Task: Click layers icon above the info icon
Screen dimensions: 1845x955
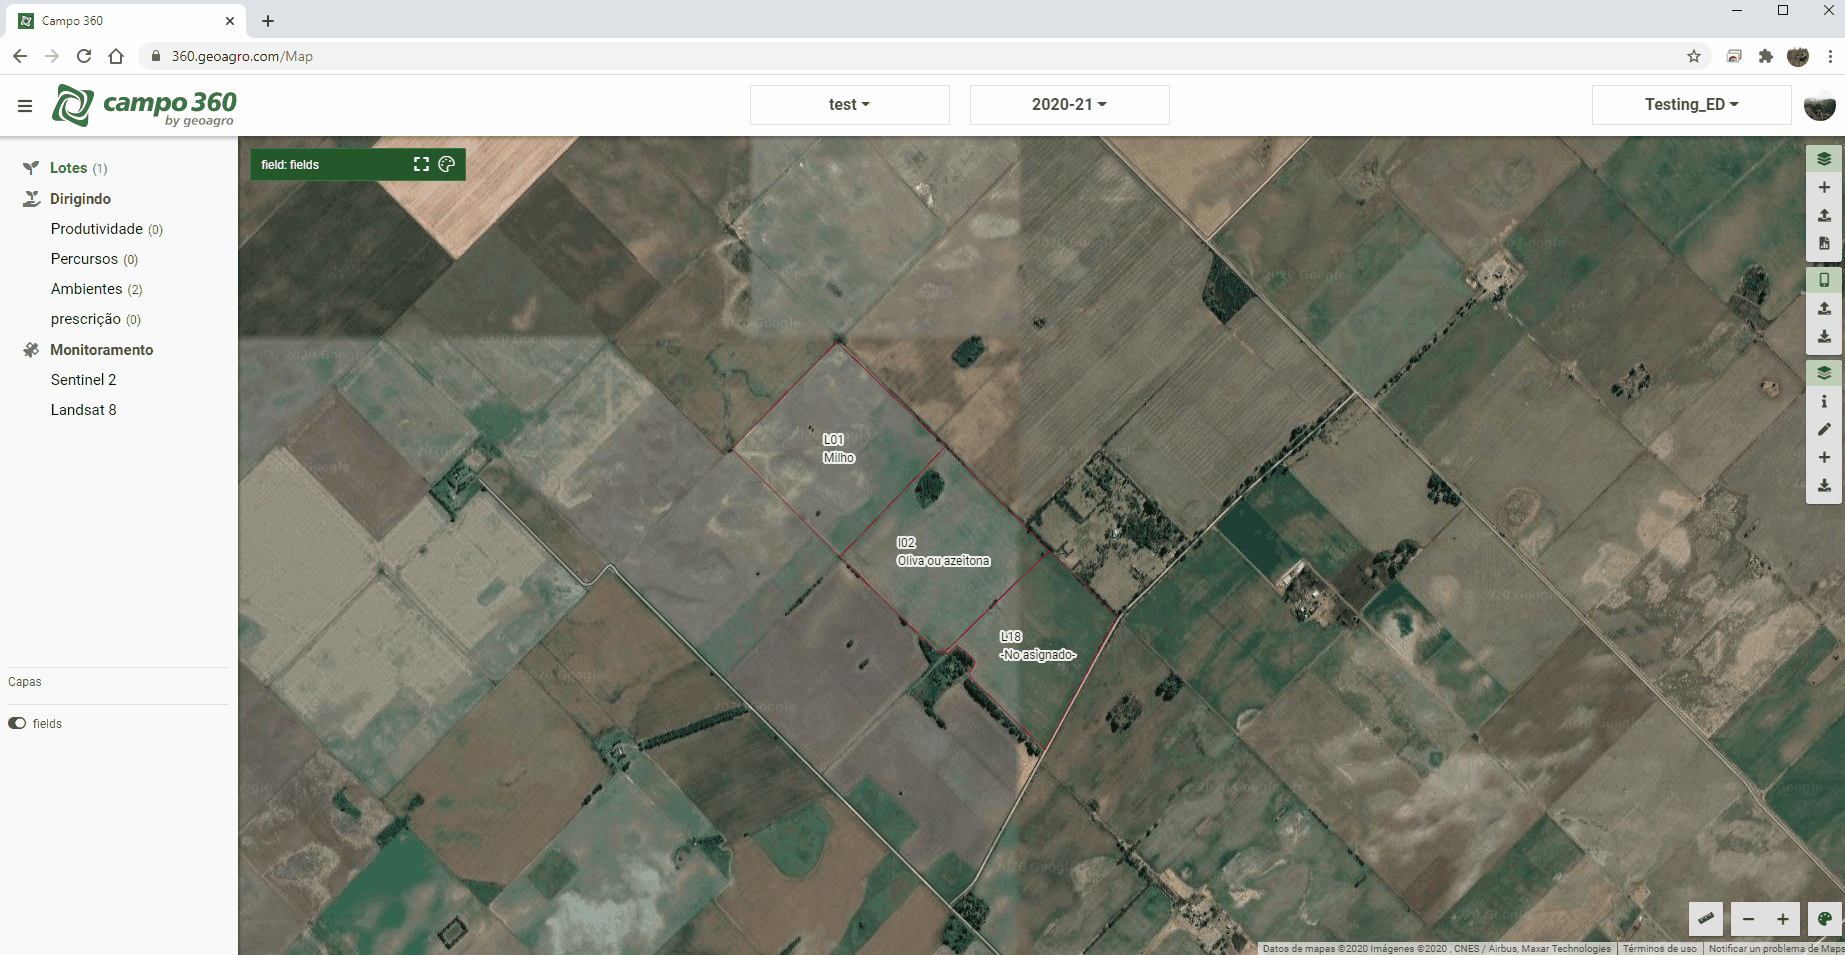Action: click(1824, 373)
